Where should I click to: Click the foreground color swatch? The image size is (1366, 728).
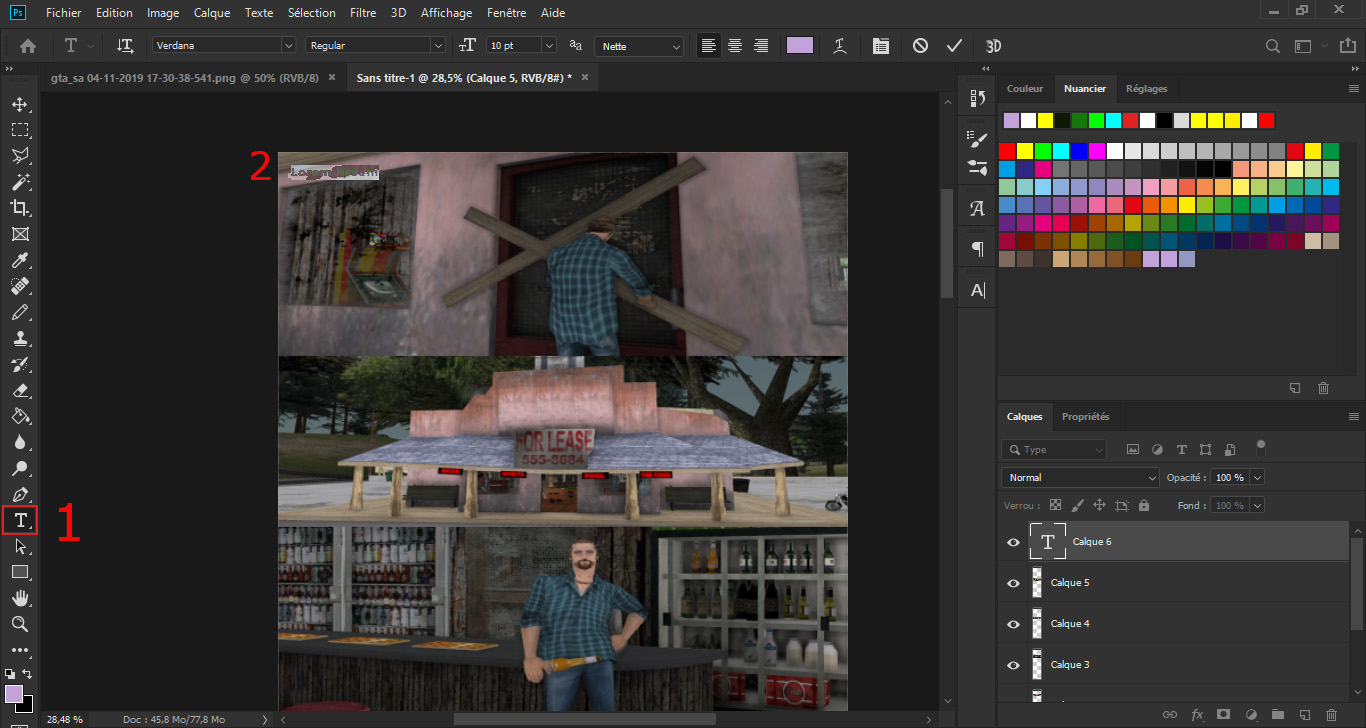pyautogui.click(x=14, y=693)
